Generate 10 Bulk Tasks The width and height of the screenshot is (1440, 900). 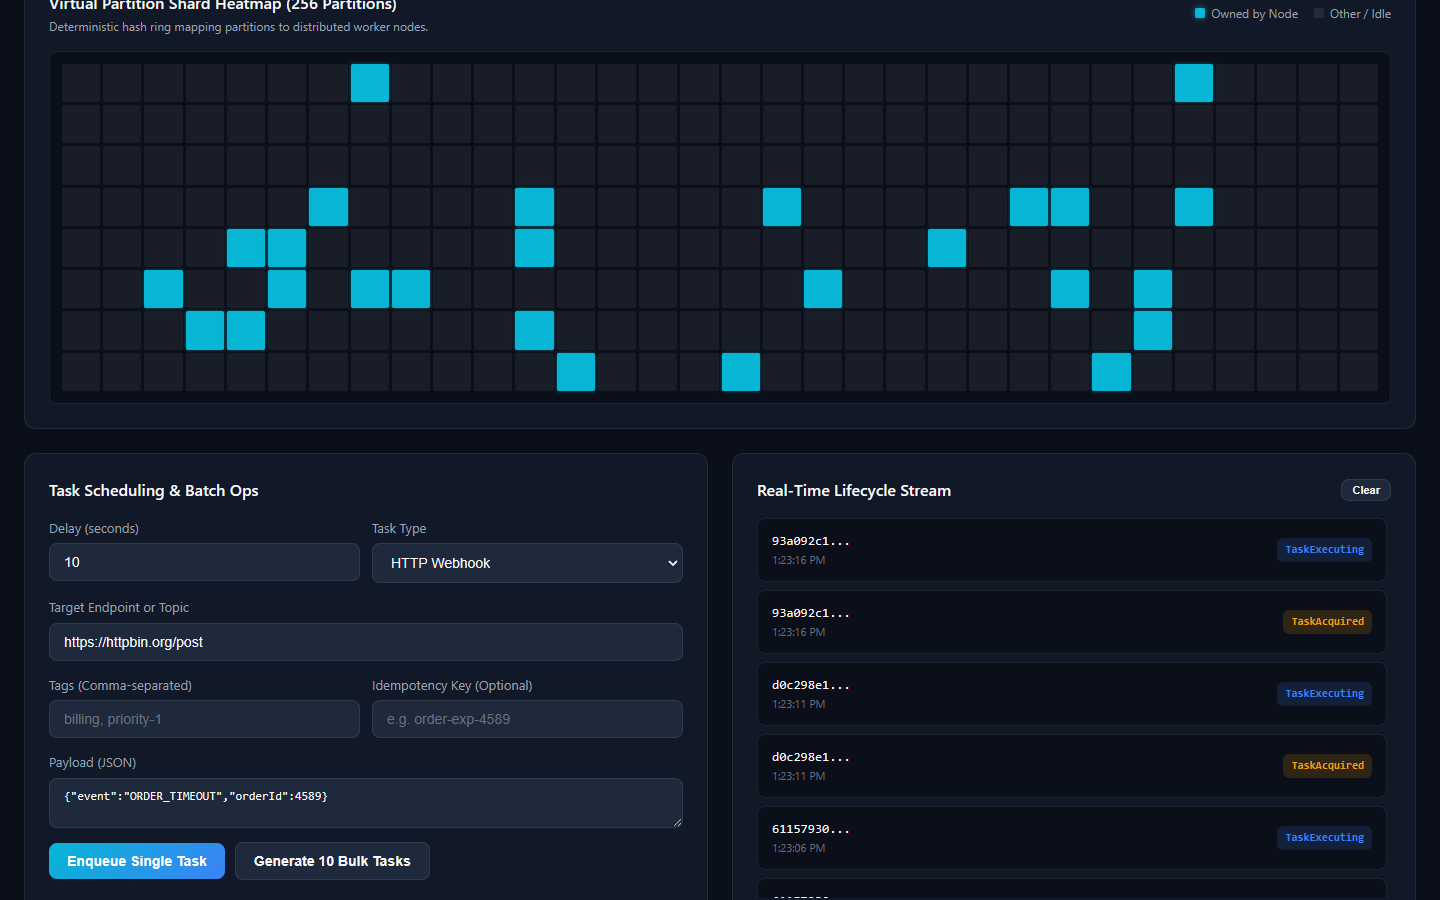pos(332,861)
